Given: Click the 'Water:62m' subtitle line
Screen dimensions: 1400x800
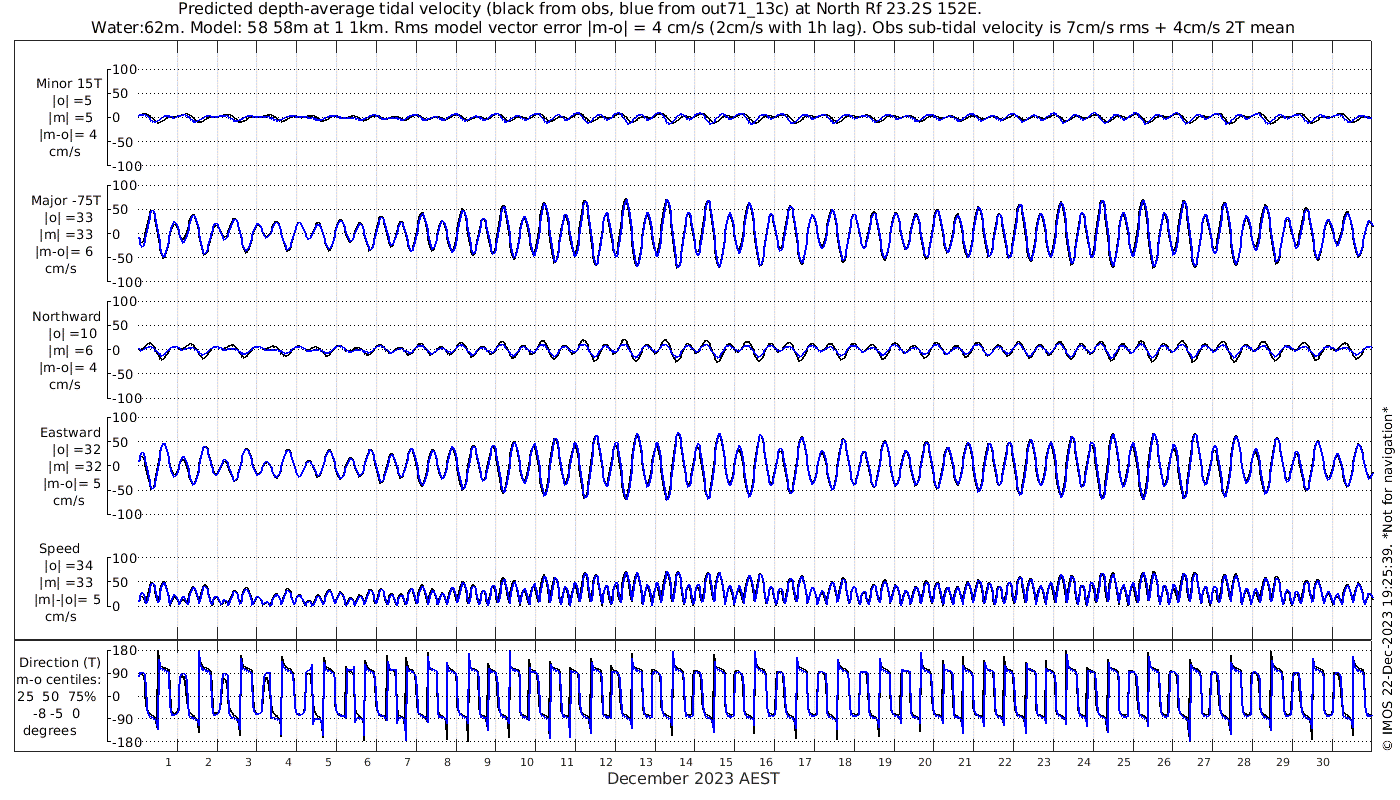Looking at the screenshot, I should click(x=693, y=28).
